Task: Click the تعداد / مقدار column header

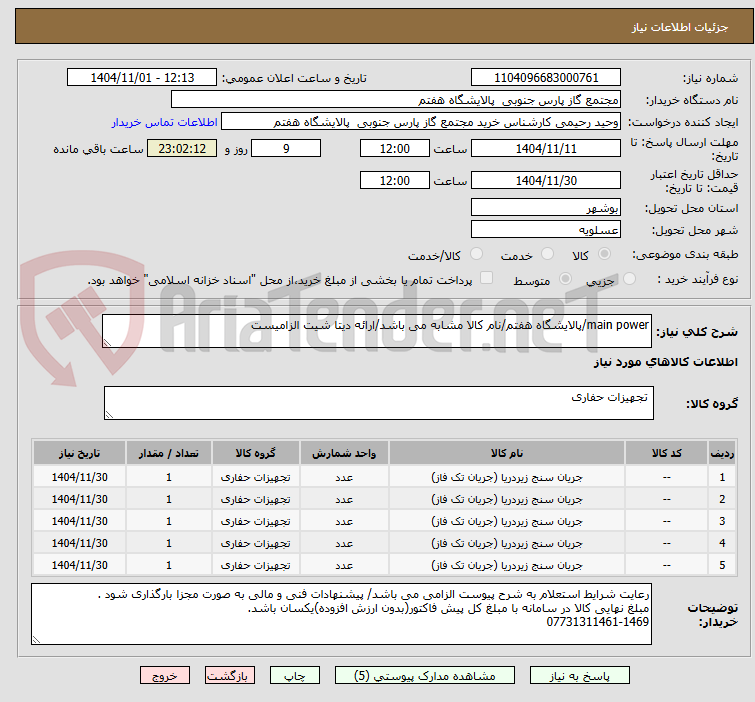Action: 169,453
